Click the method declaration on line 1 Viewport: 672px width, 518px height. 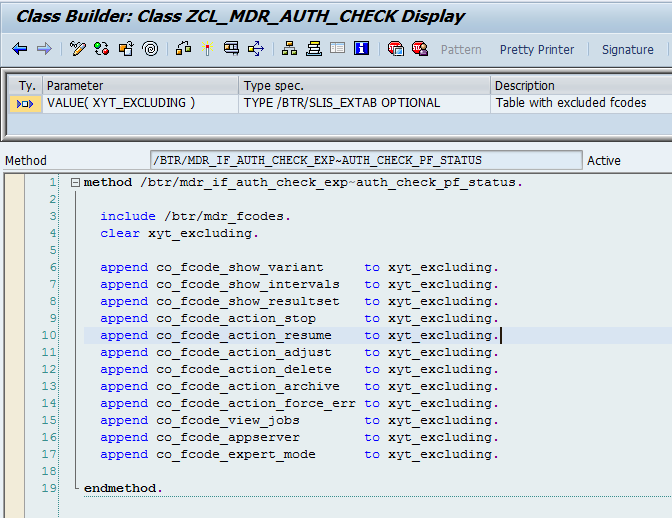click(x=303, y=183)
